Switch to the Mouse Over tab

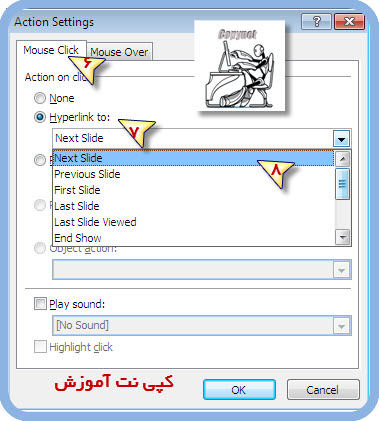coord(119,52)
